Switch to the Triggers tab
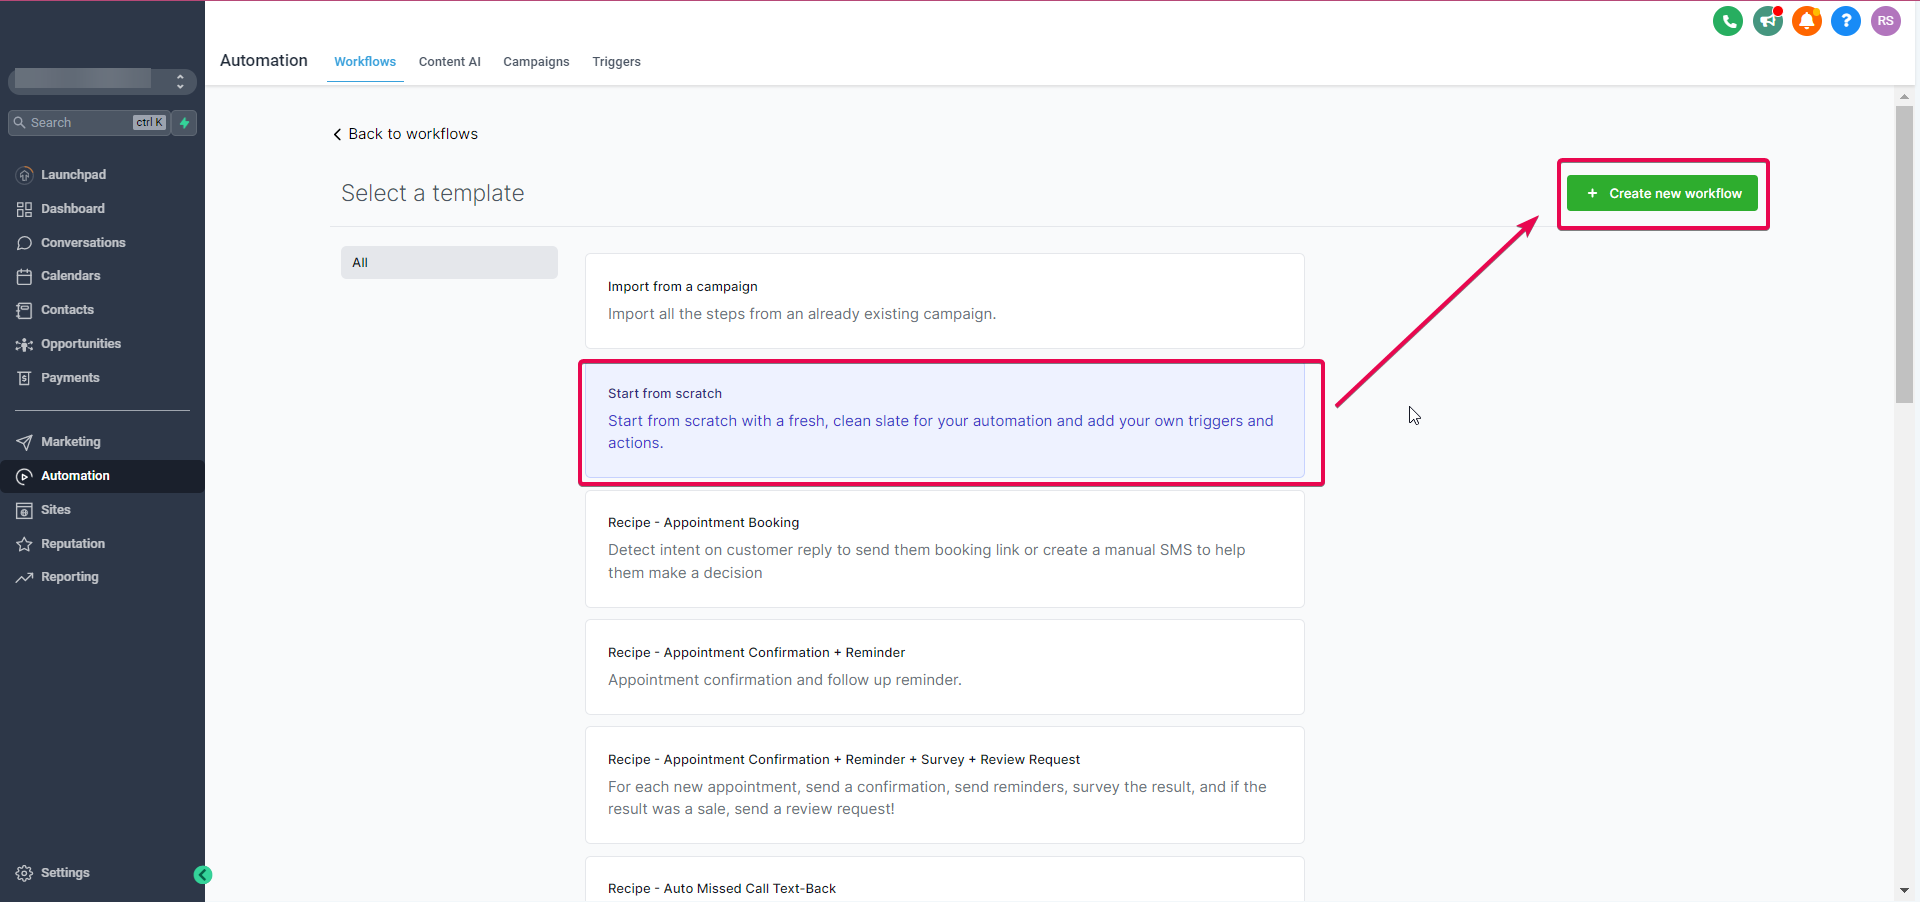The height and width of the screenshot is (902, 1920). [616, 62]
